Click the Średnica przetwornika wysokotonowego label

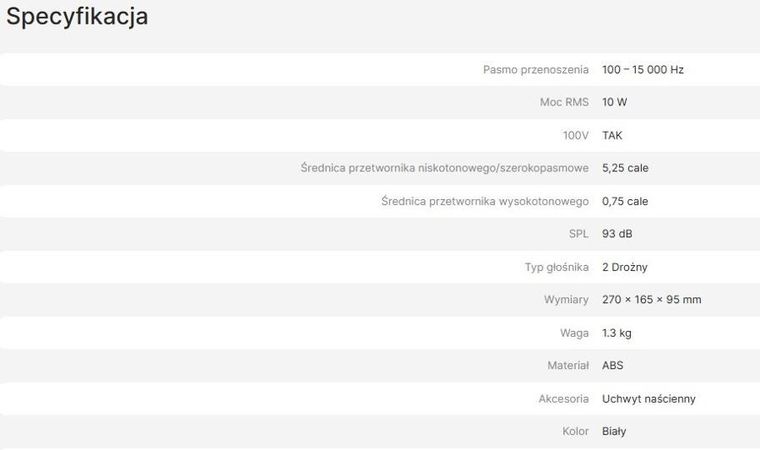pyautogui.click(x=485, y=201)
